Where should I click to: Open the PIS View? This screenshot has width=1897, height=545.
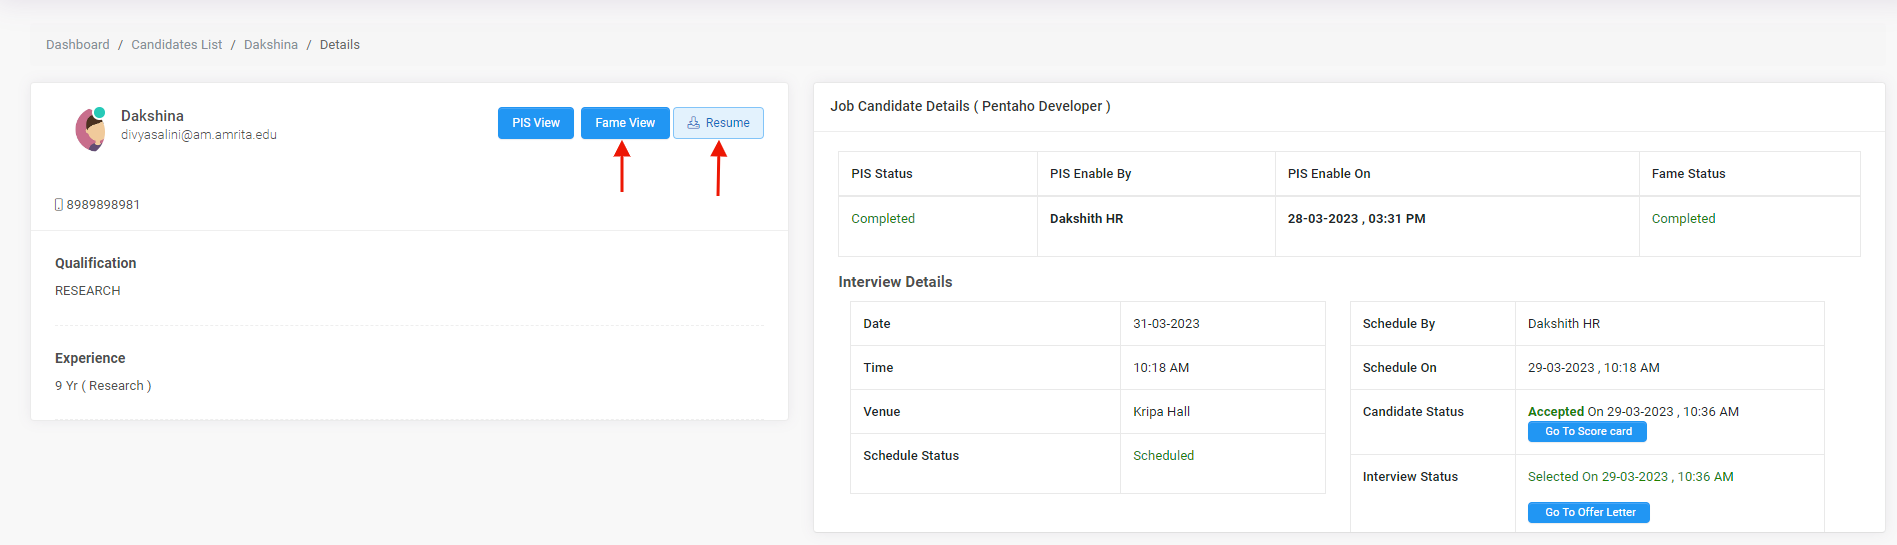(x=536, y=123)
